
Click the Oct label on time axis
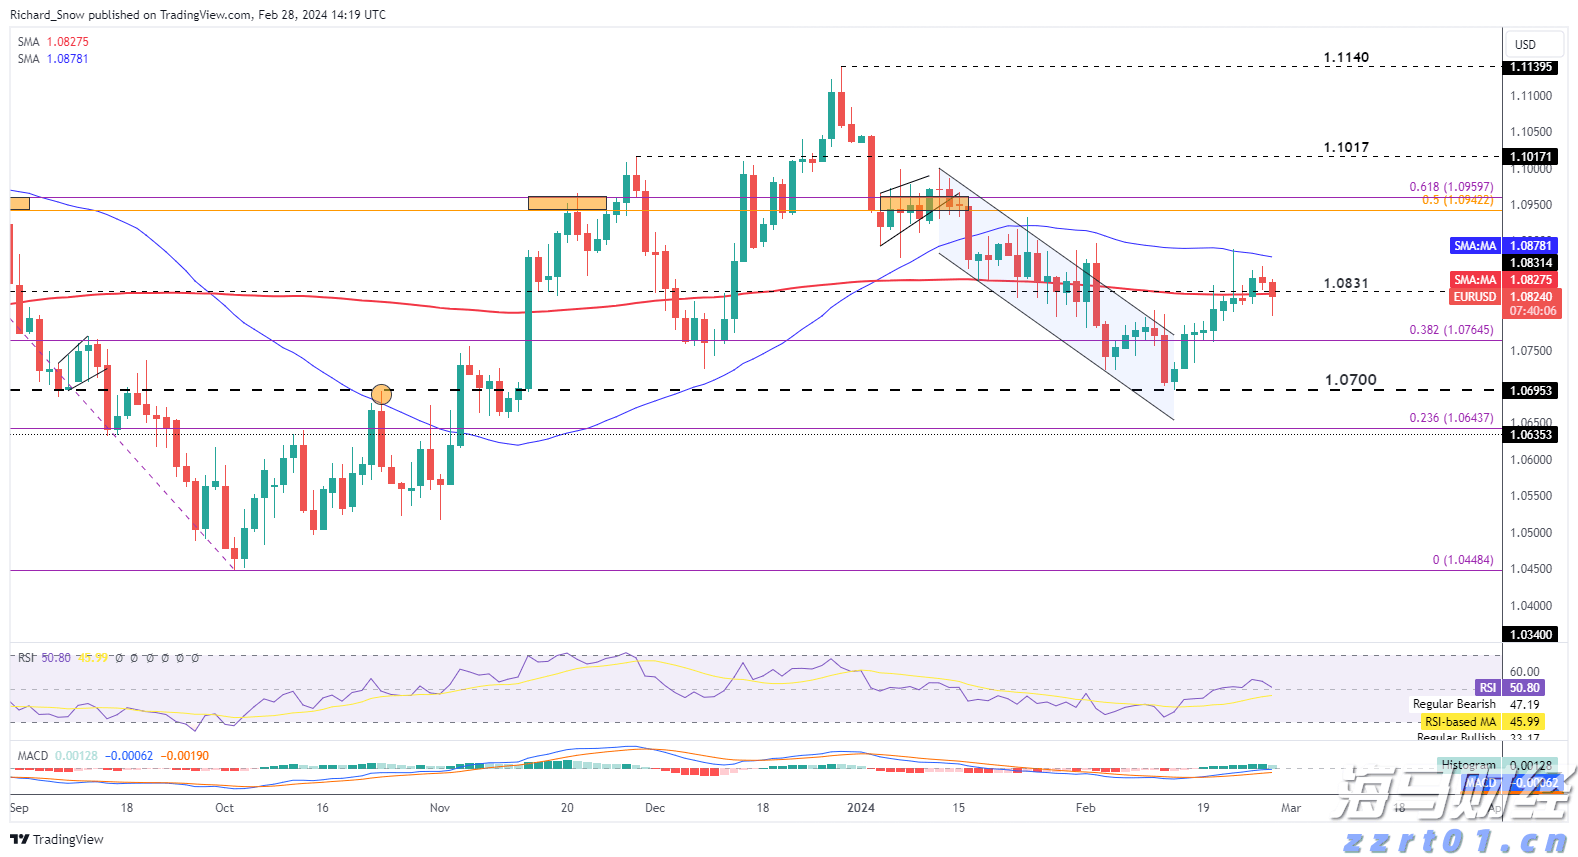point(224,808)
